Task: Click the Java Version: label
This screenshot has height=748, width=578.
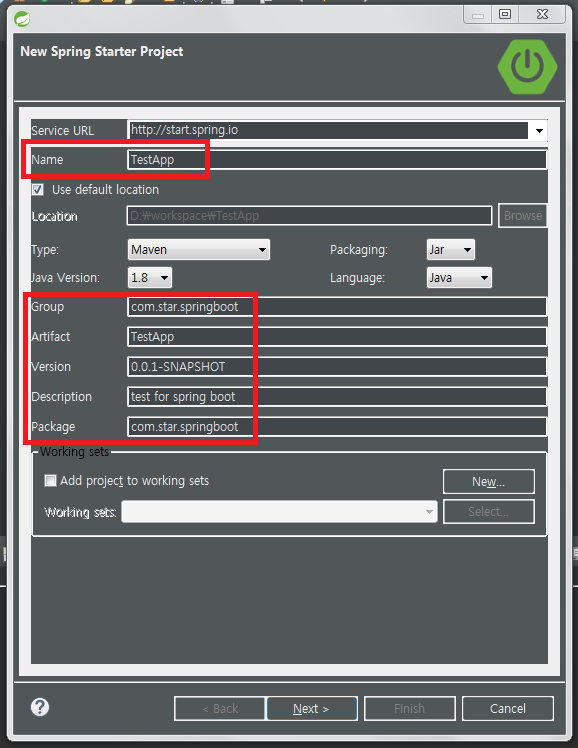Action: [65, 278]
